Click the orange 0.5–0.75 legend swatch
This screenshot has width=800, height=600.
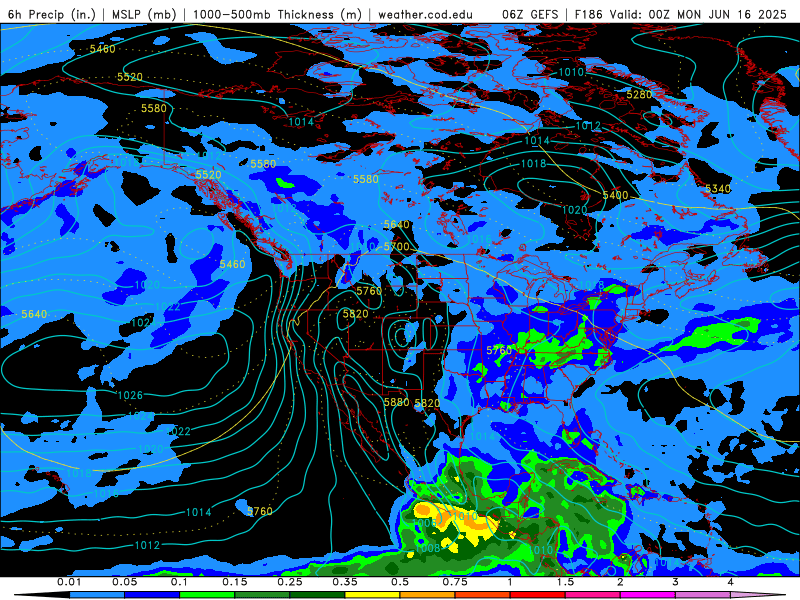coord(428,595)
